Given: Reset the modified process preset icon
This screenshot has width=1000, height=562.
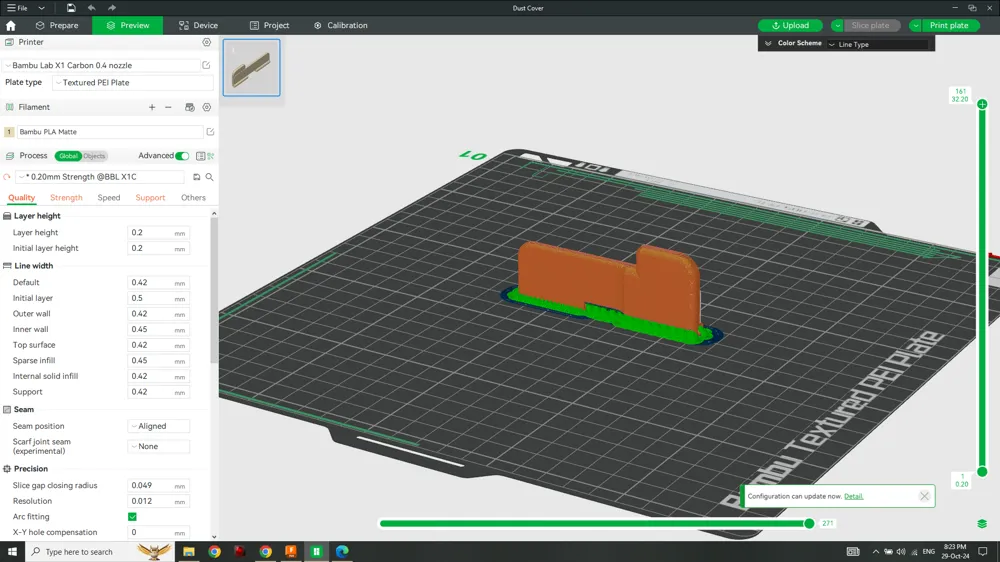Looking at the screenshot, I should [7, 177].
